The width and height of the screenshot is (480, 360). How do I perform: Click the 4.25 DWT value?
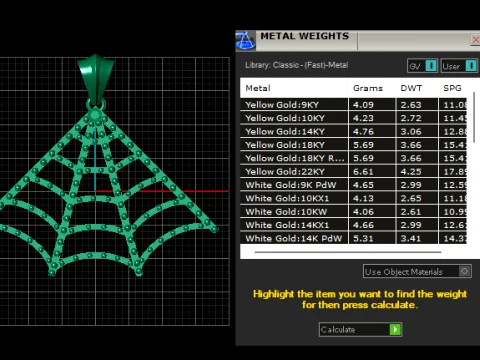coord(411,172)
